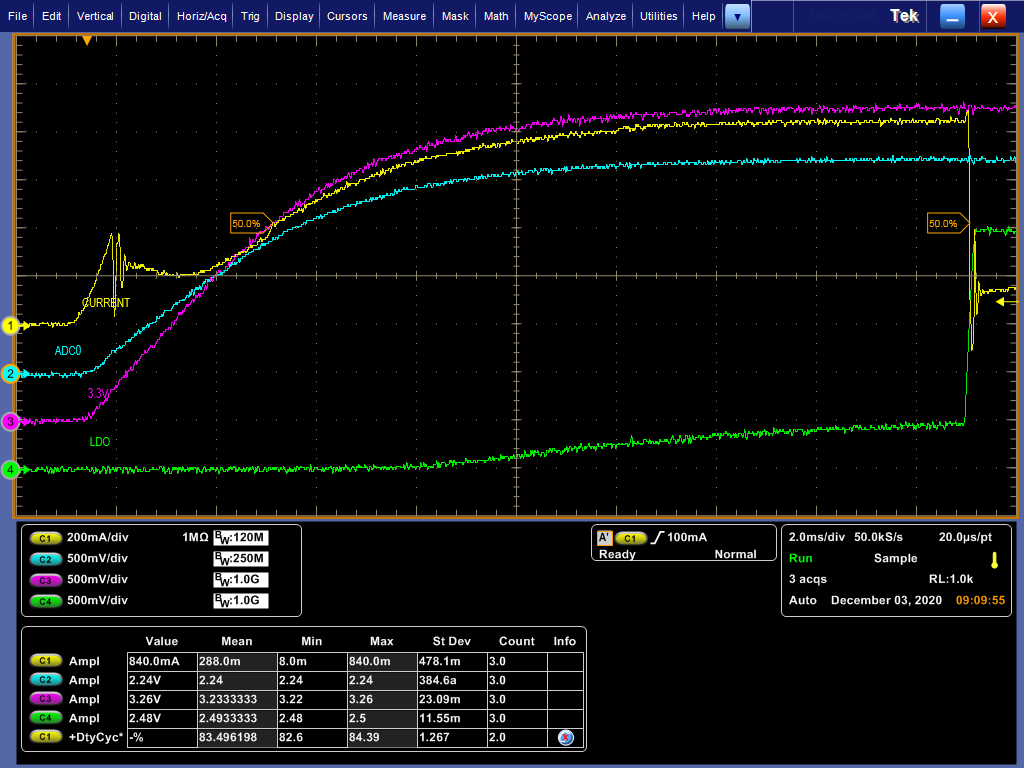Click the green Run status label
The image size is (1024, 768).
(801, 558)
